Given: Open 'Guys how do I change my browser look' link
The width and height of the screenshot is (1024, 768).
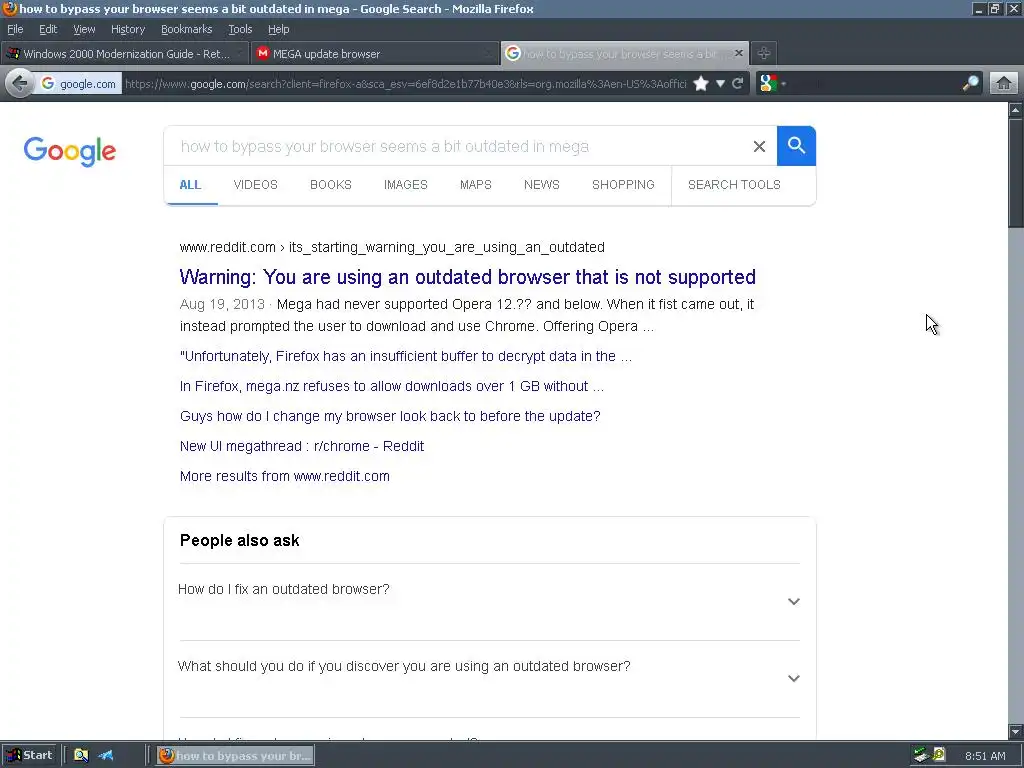Looking at the screenshot, I should coord(390,416).
